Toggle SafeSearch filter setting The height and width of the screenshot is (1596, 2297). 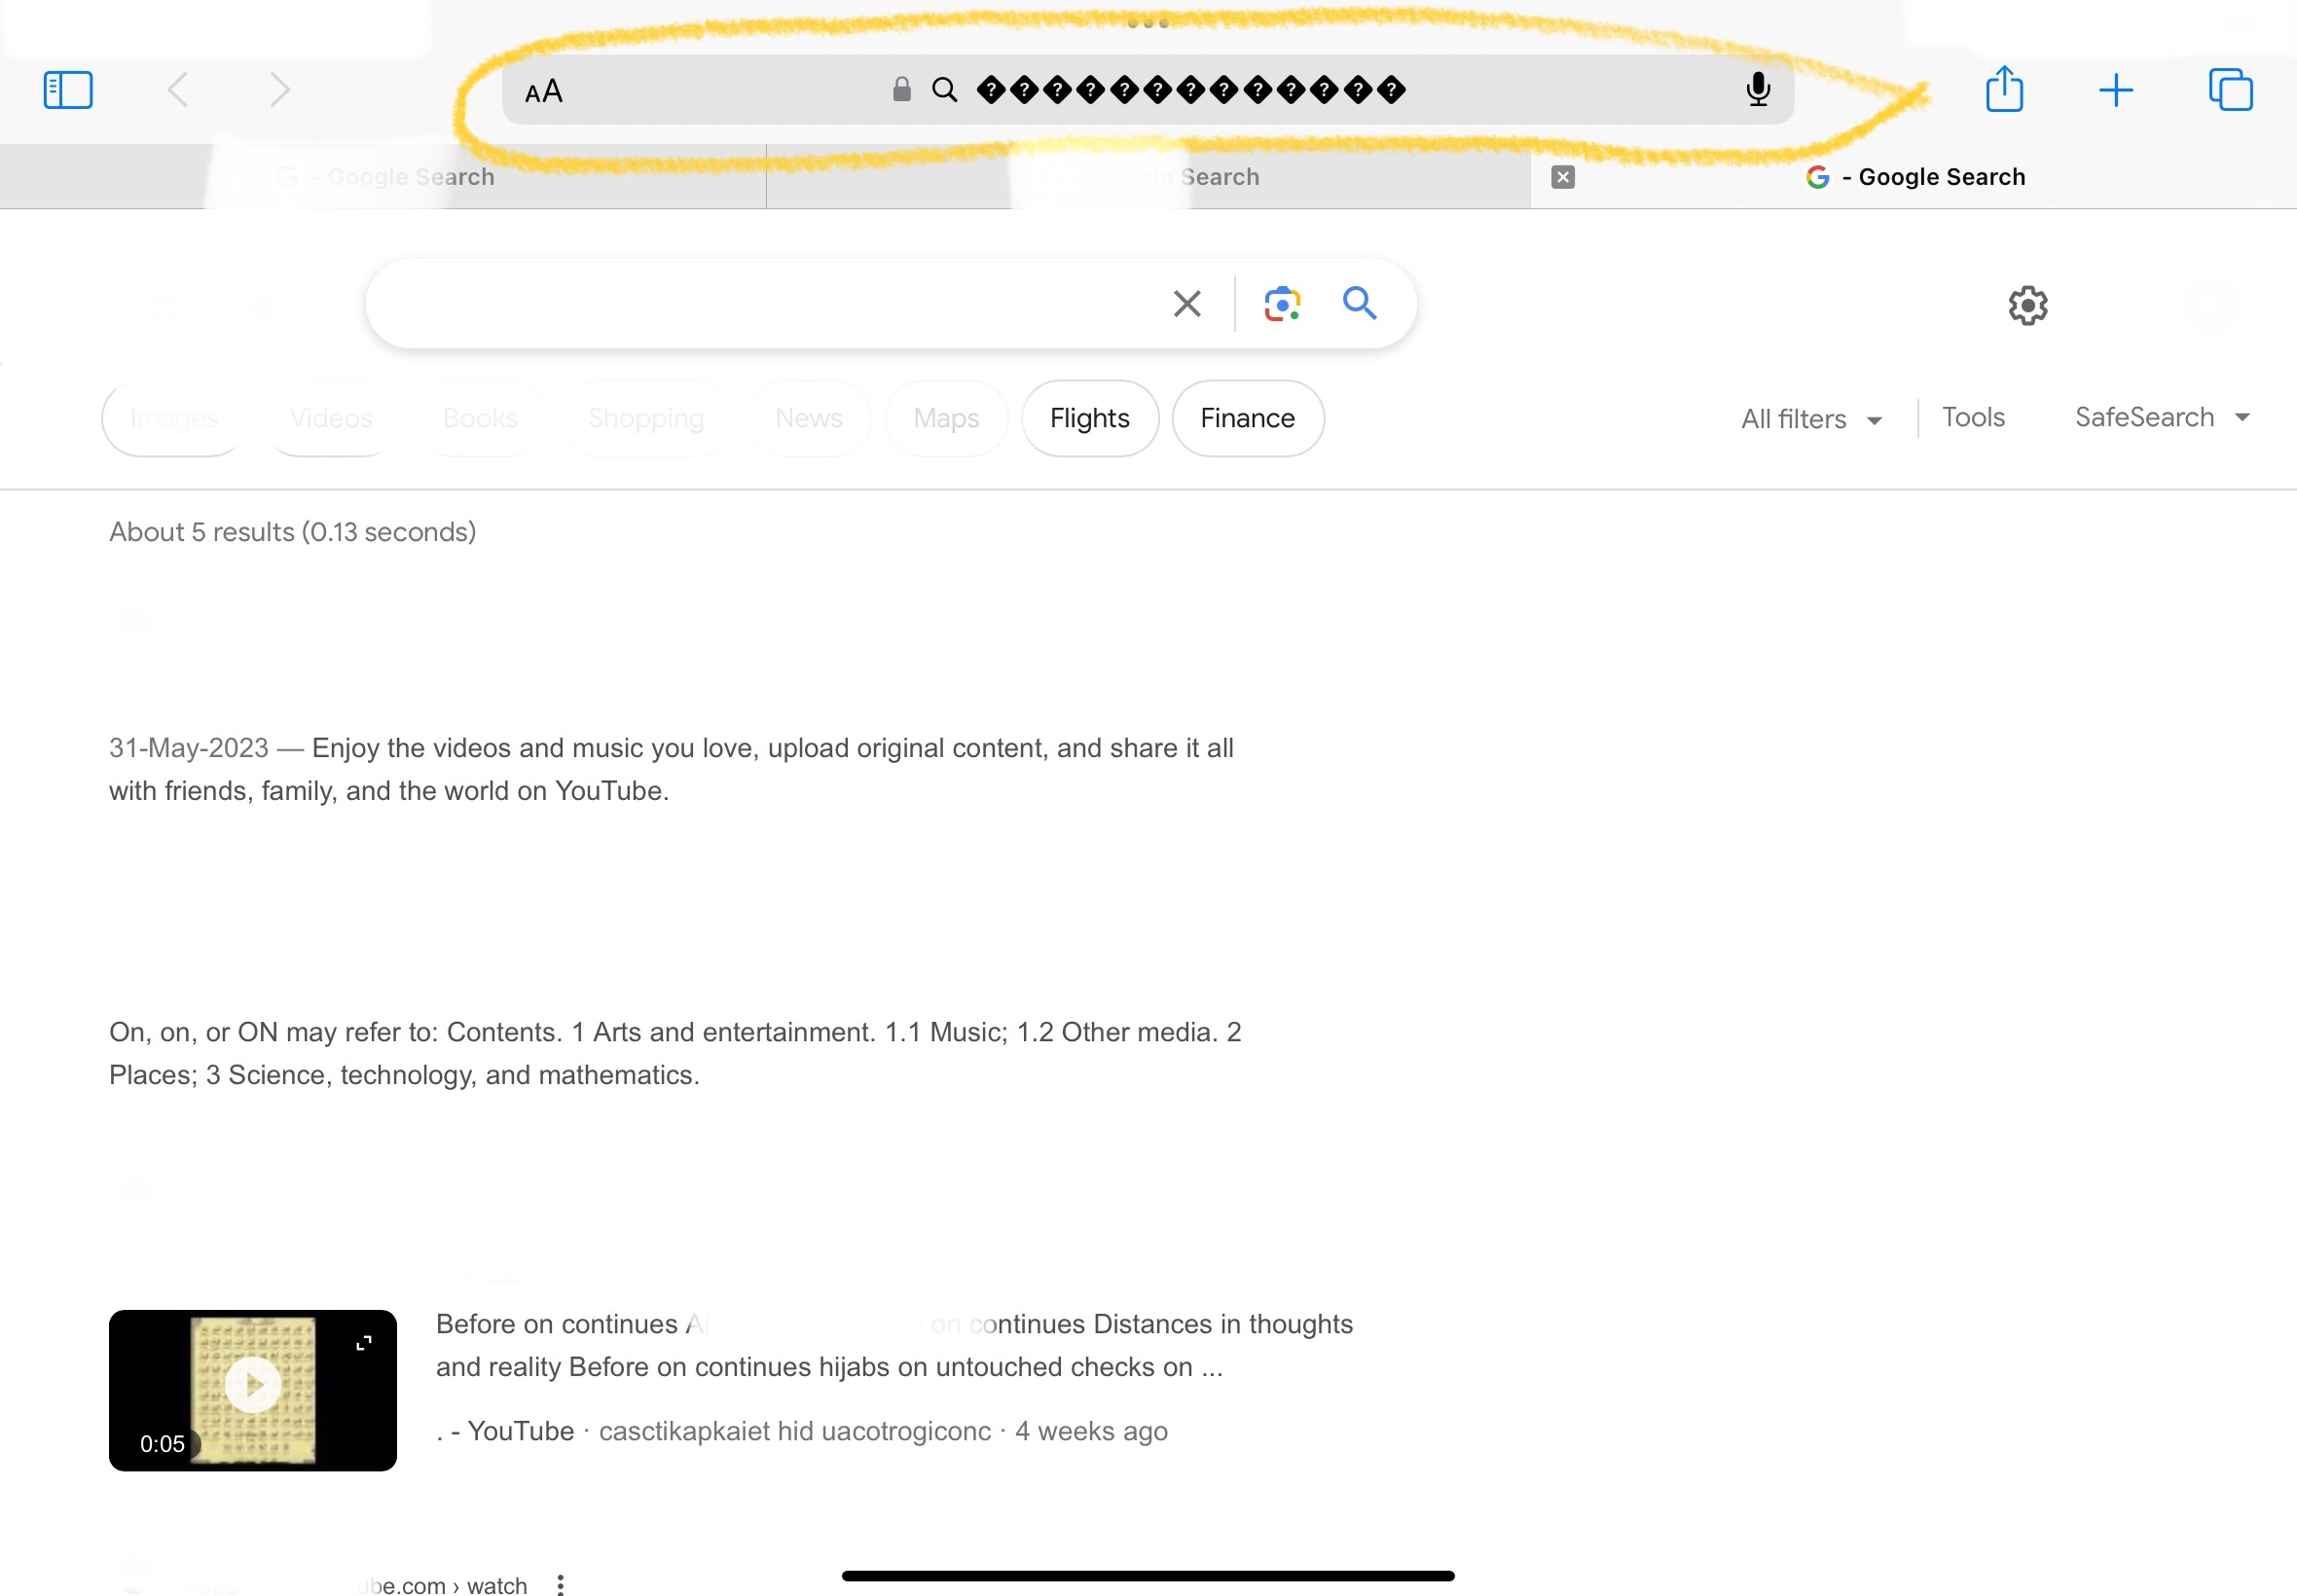click(2161, 417)
